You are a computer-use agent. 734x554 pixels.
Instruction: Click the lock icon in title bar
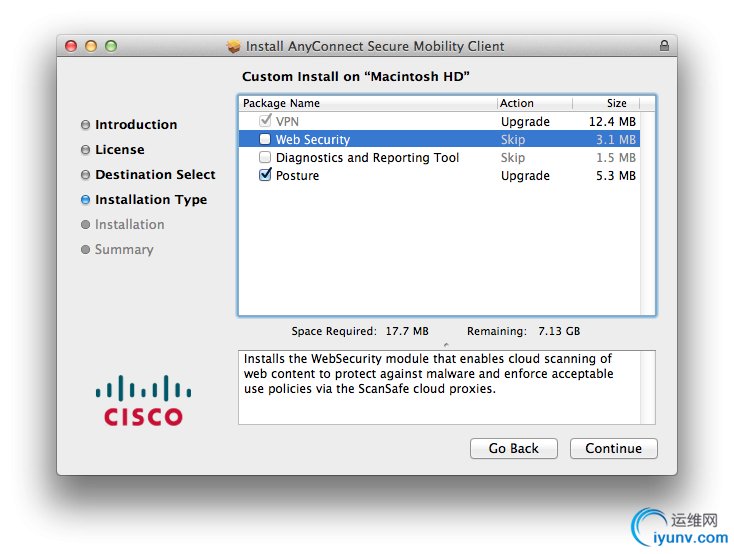tap(664, 45)
